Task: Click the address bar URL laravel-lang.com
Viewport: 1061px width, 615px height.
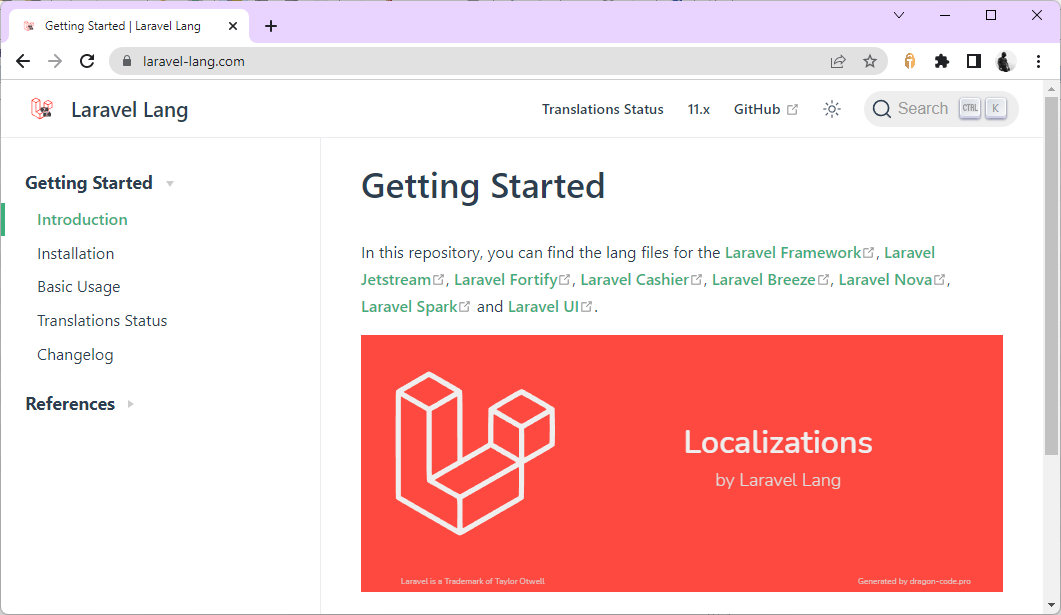Action: coord(194,62)
